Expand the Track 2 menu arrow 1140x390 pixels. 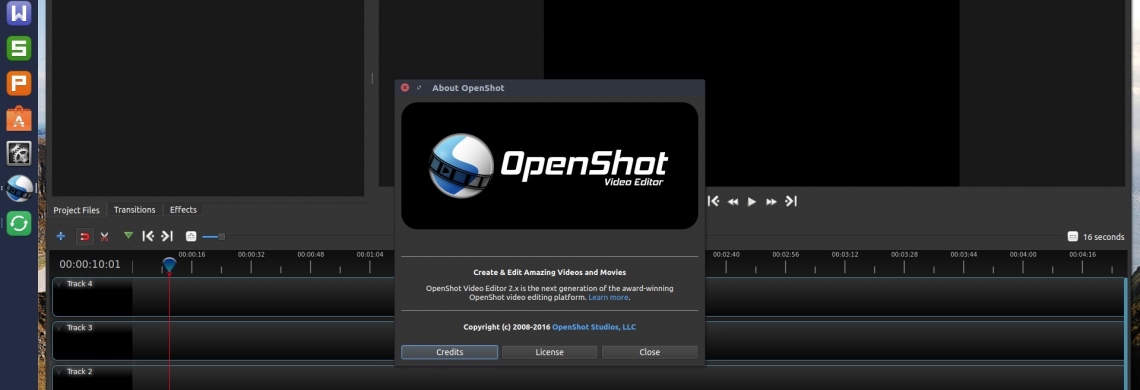point(58,372)
